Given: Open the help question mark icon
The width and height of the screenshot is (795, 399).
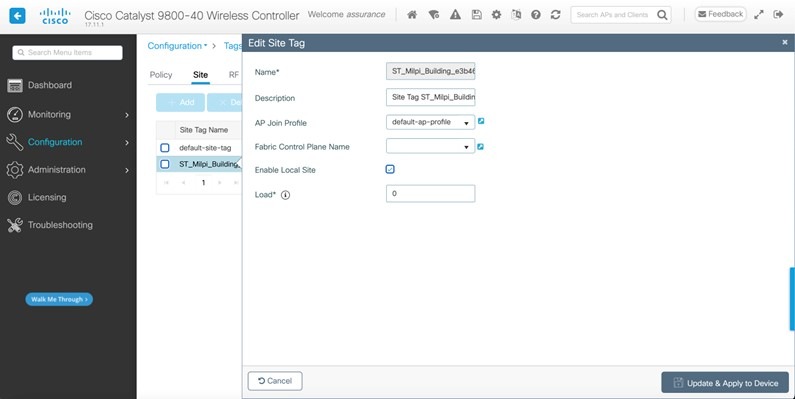Looking at the screenshot, I should pos(536,15).
